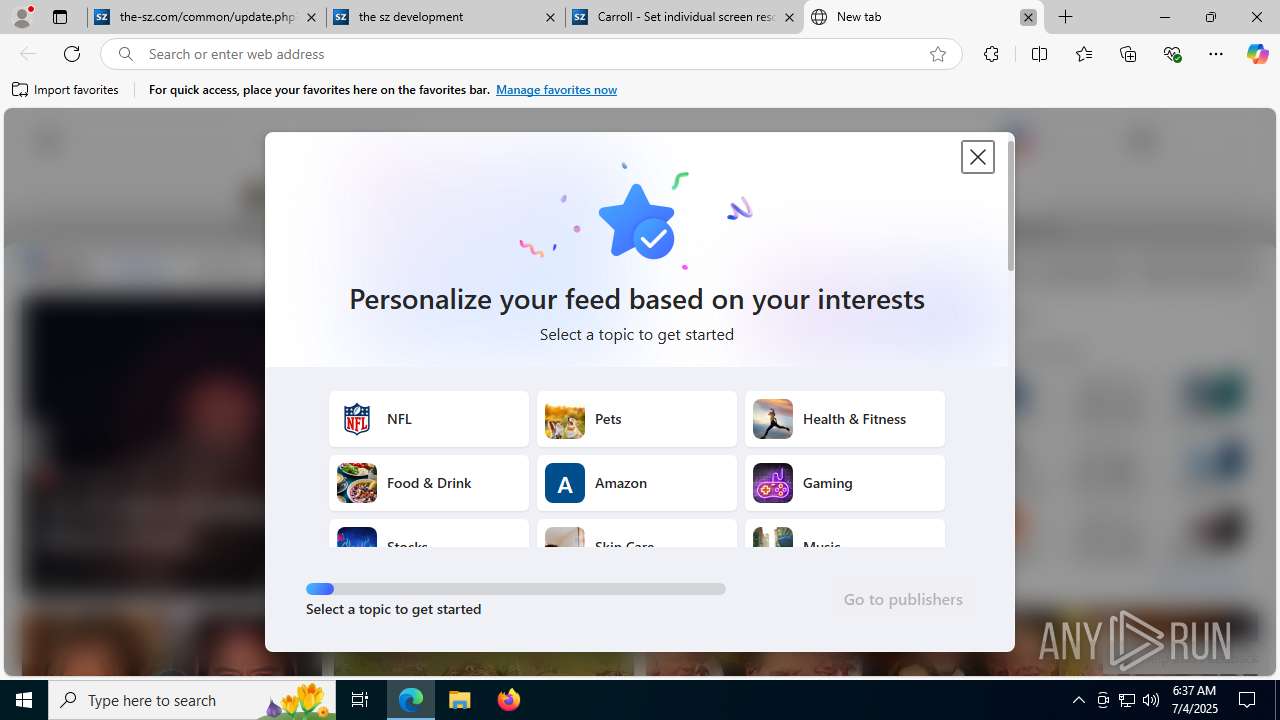Image resolution: width=1280 pixels, height=720 pixels.
Task: Open Copilot sidebar icon
Action: pyautogui.click(x=1257, y=54)
